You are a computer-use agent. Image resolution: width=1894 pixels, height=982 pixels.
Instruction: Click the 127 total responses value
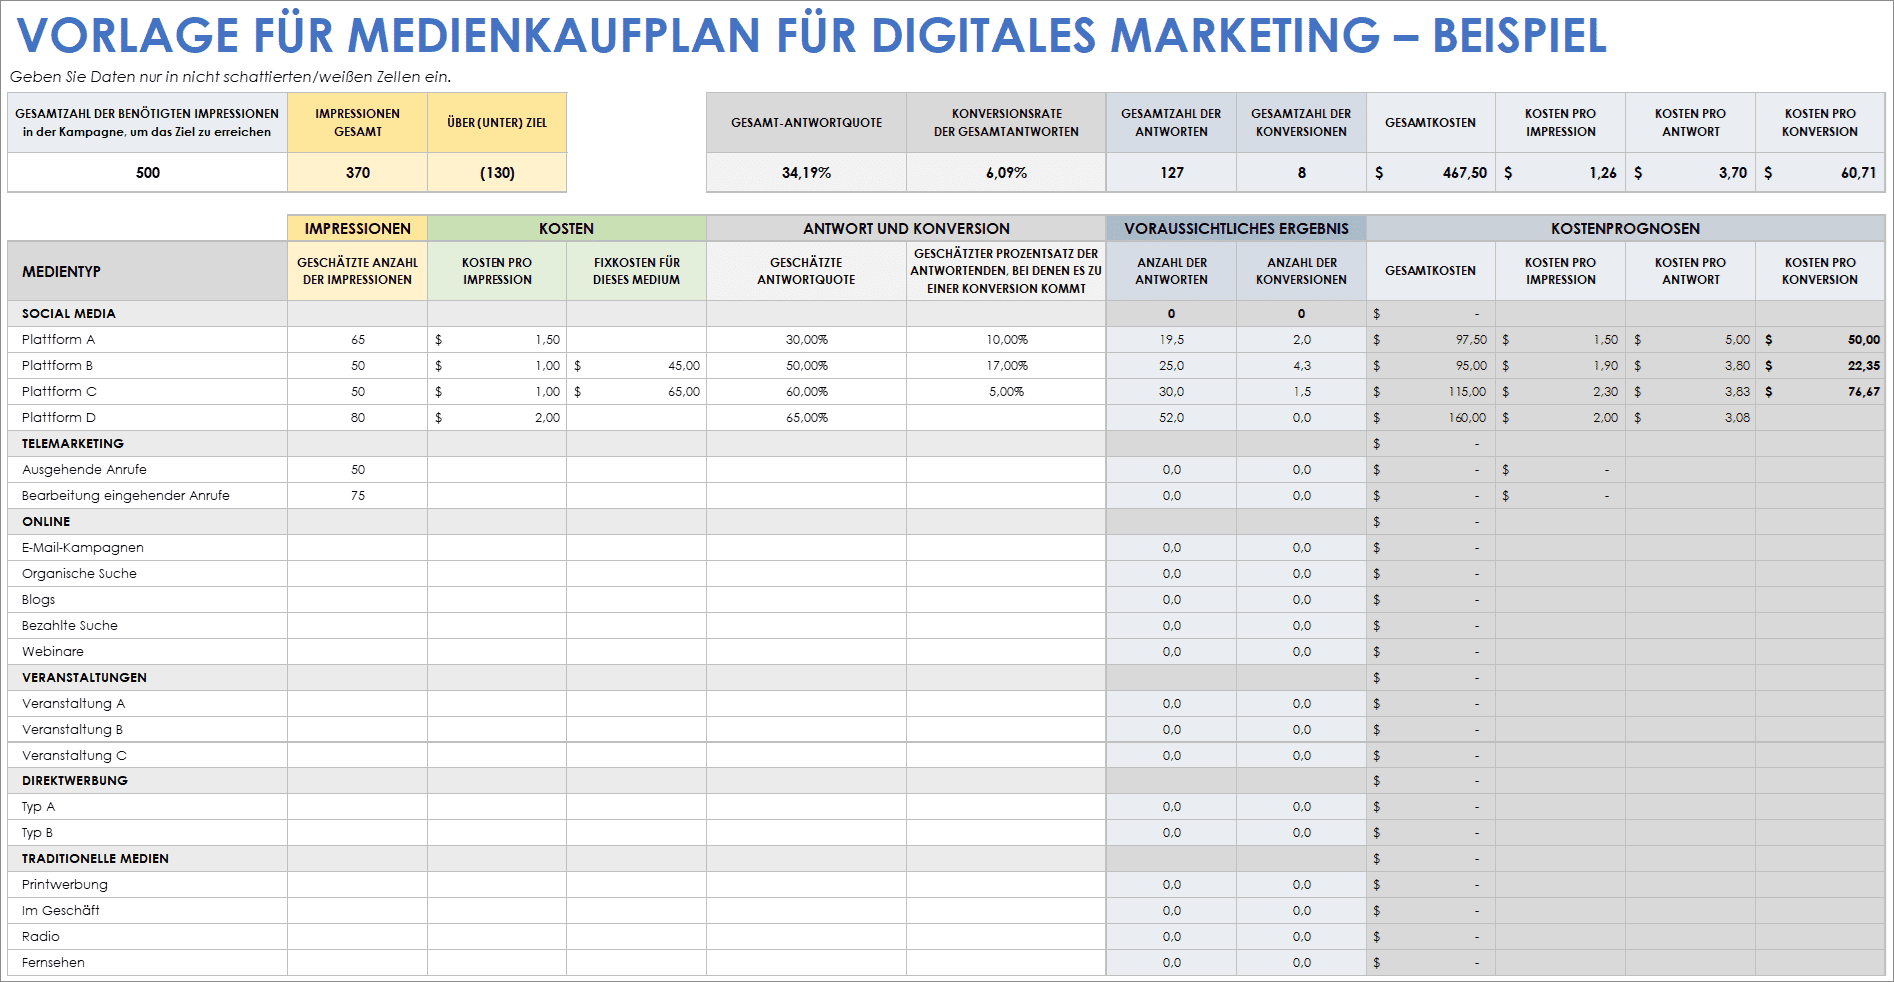[1171, 172]
